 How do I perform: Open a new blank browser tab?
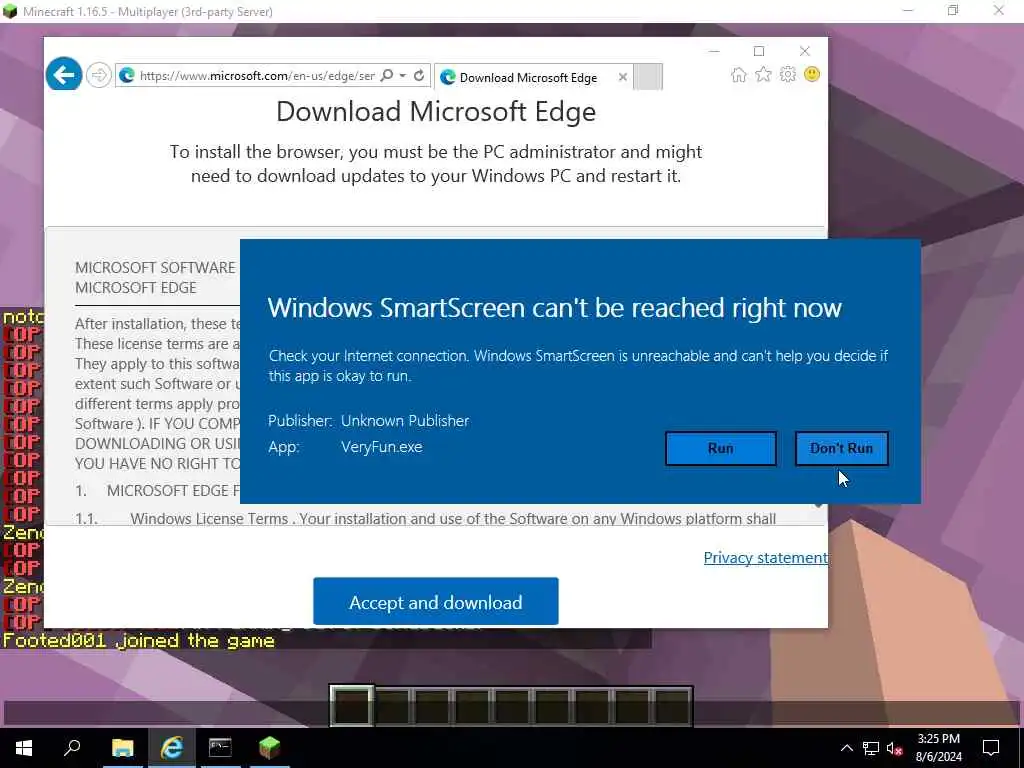tap(648, 77)
